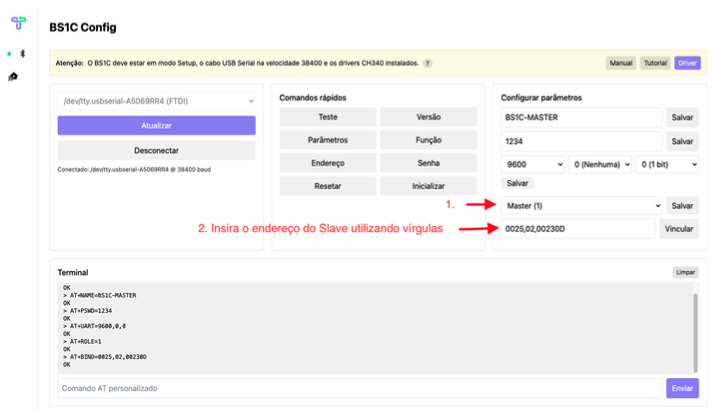Open the parity dropdown showing 0 (Nenhuma)
The image size is (714, 410).
point(600,165)
